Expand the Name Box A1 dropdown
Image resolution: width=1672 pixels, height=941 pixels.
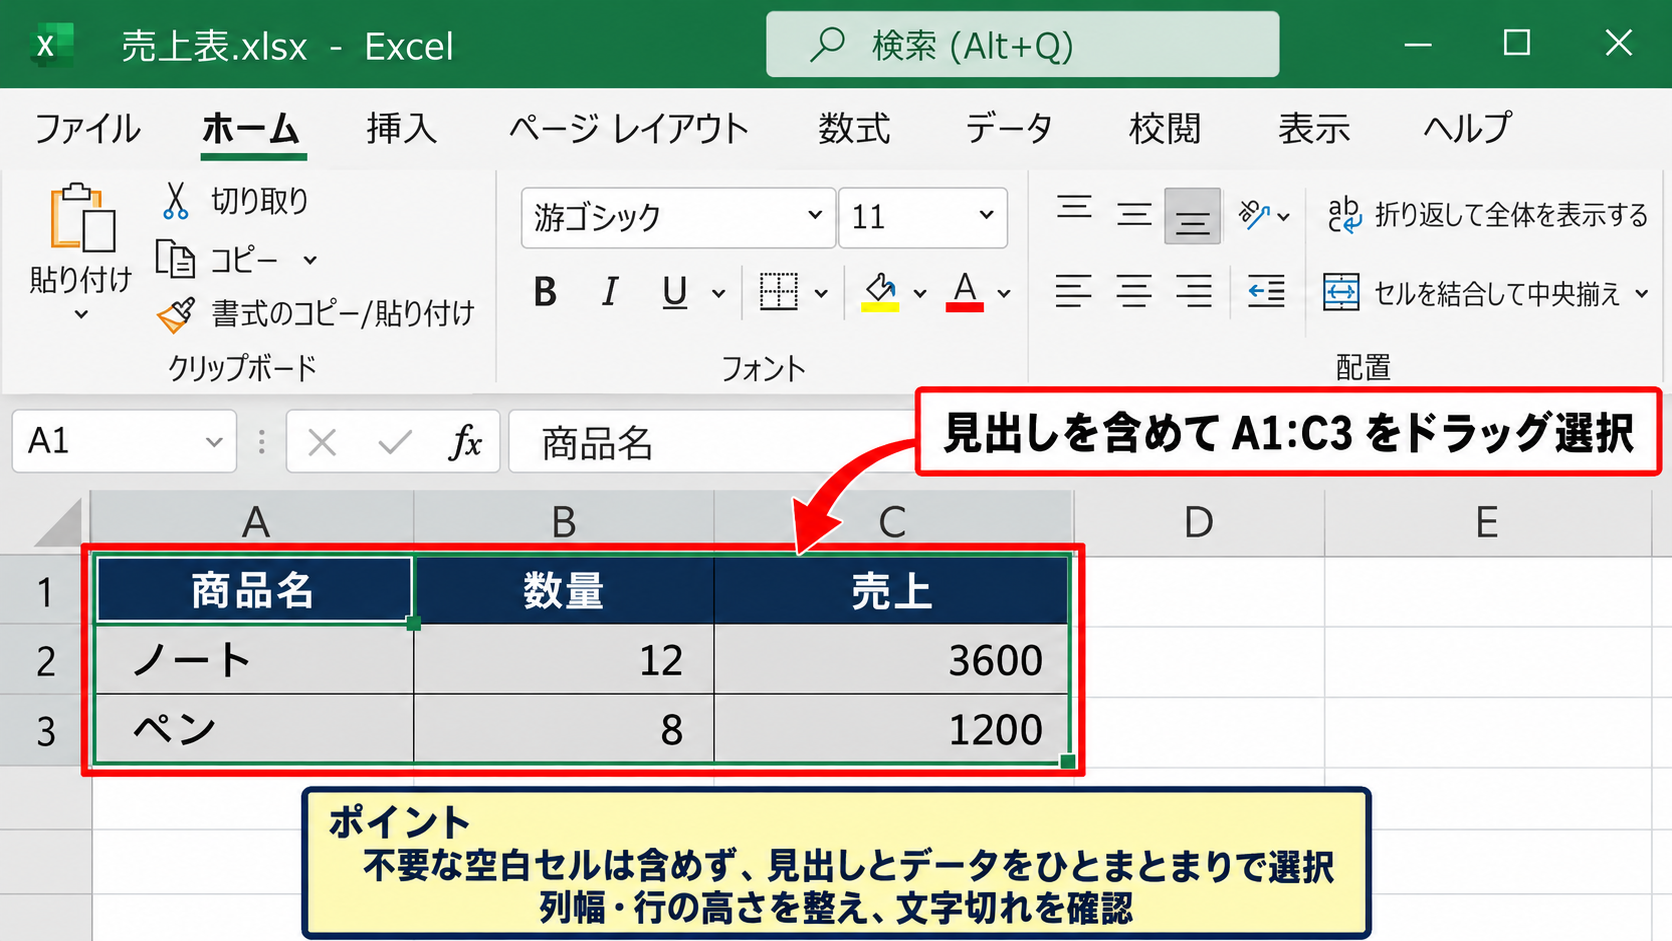[x=213, y=442]
